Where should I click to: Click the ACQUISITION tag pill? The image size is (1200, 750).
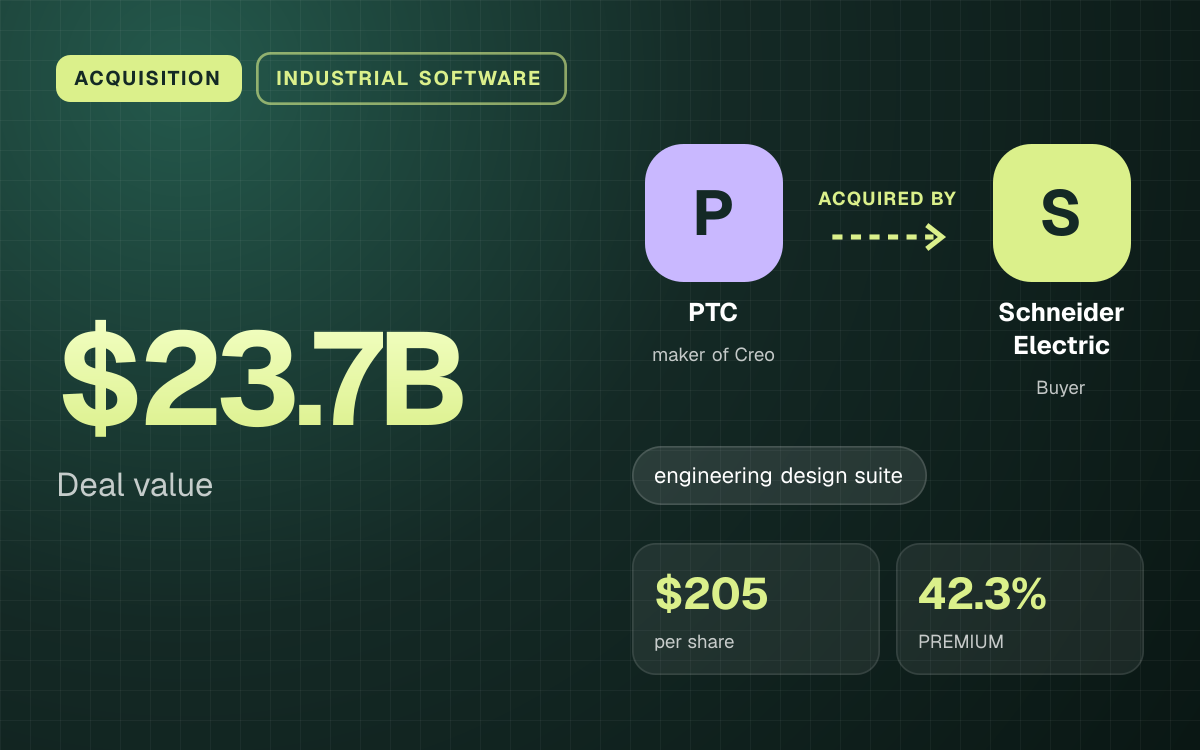[149, 78]
